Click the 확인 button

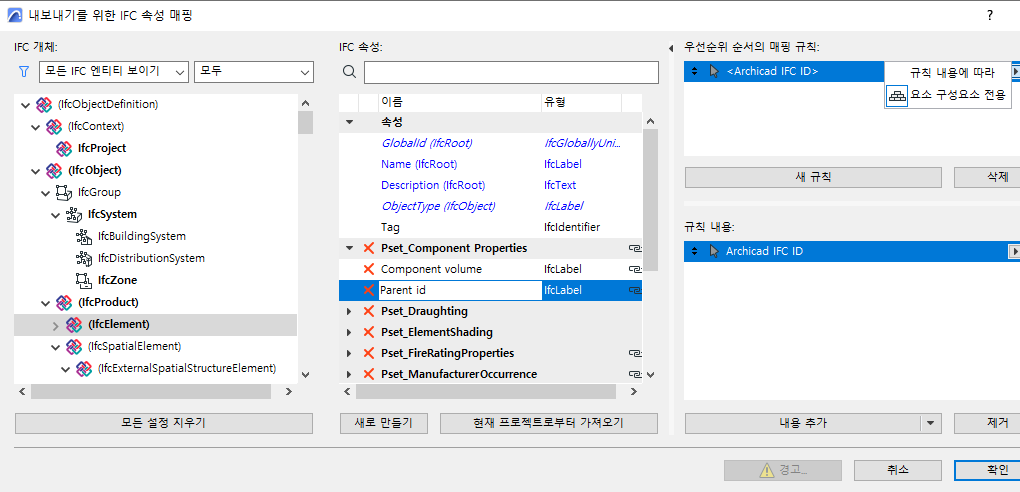click(x=987, y=470)
